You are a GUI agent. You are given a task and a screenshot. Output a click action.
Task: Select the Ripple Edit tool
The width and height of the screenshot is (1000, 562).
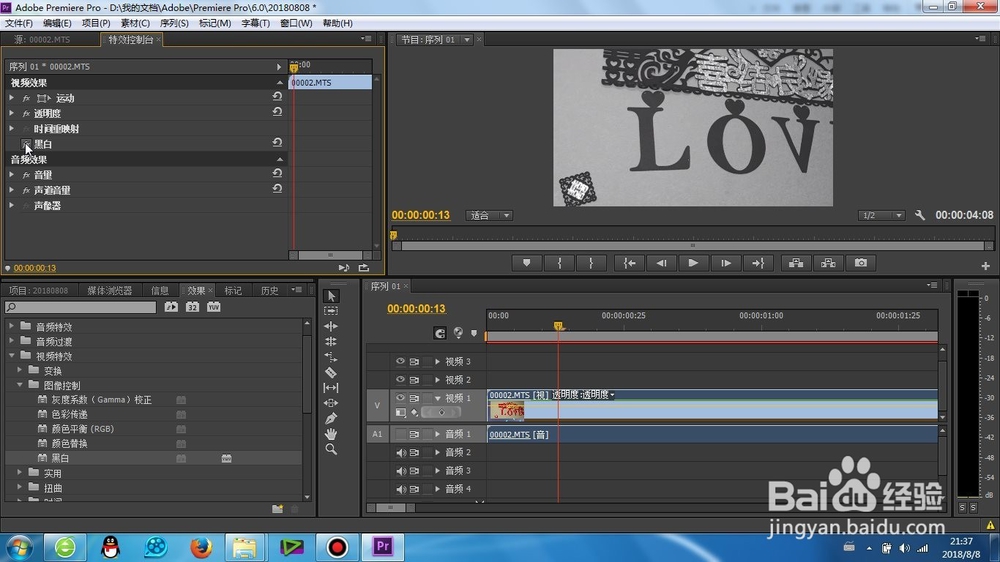[x=330, y=326]
